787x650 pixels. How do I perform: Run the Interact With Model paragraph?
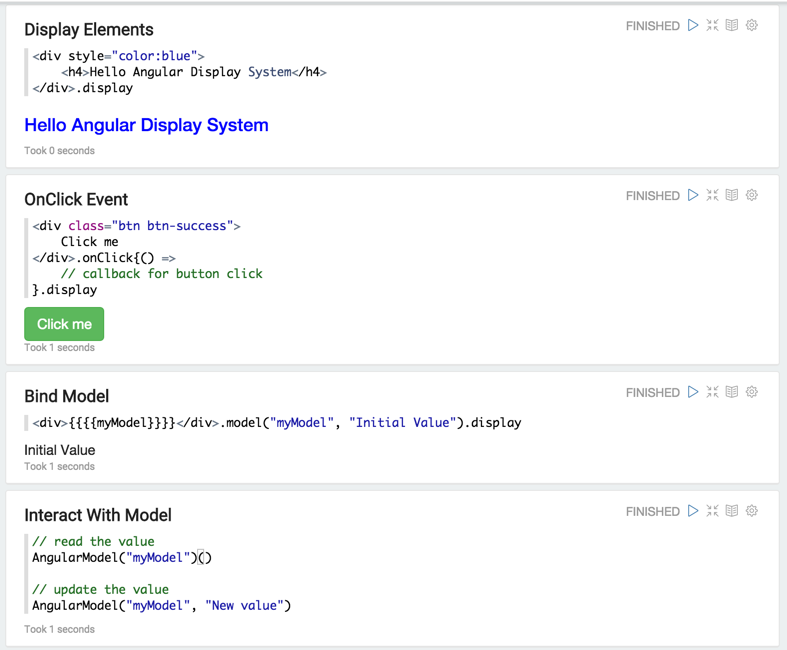pos(693,511)
